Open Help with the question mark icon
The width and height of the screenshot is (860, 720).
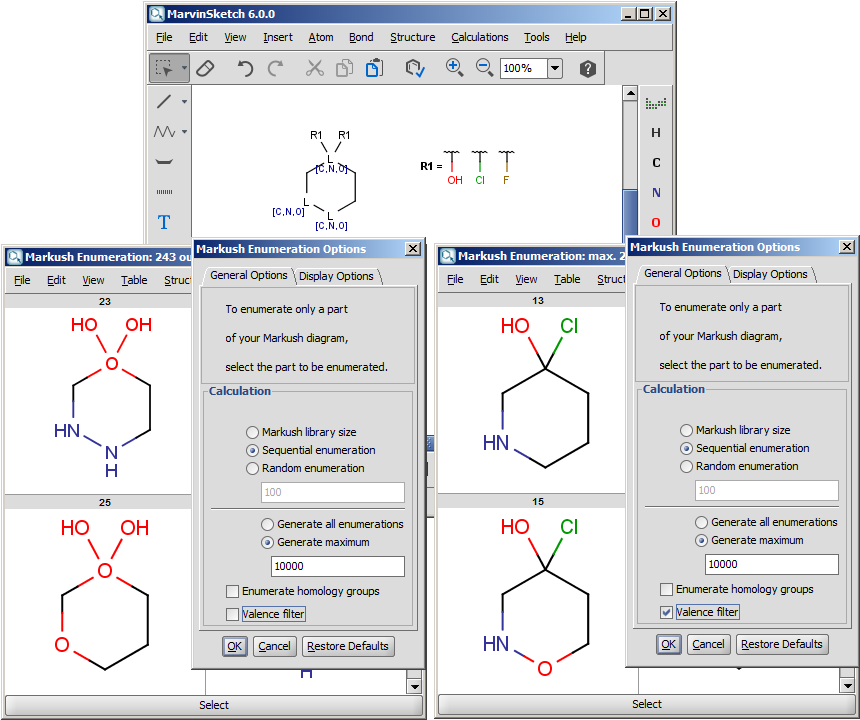588,68
